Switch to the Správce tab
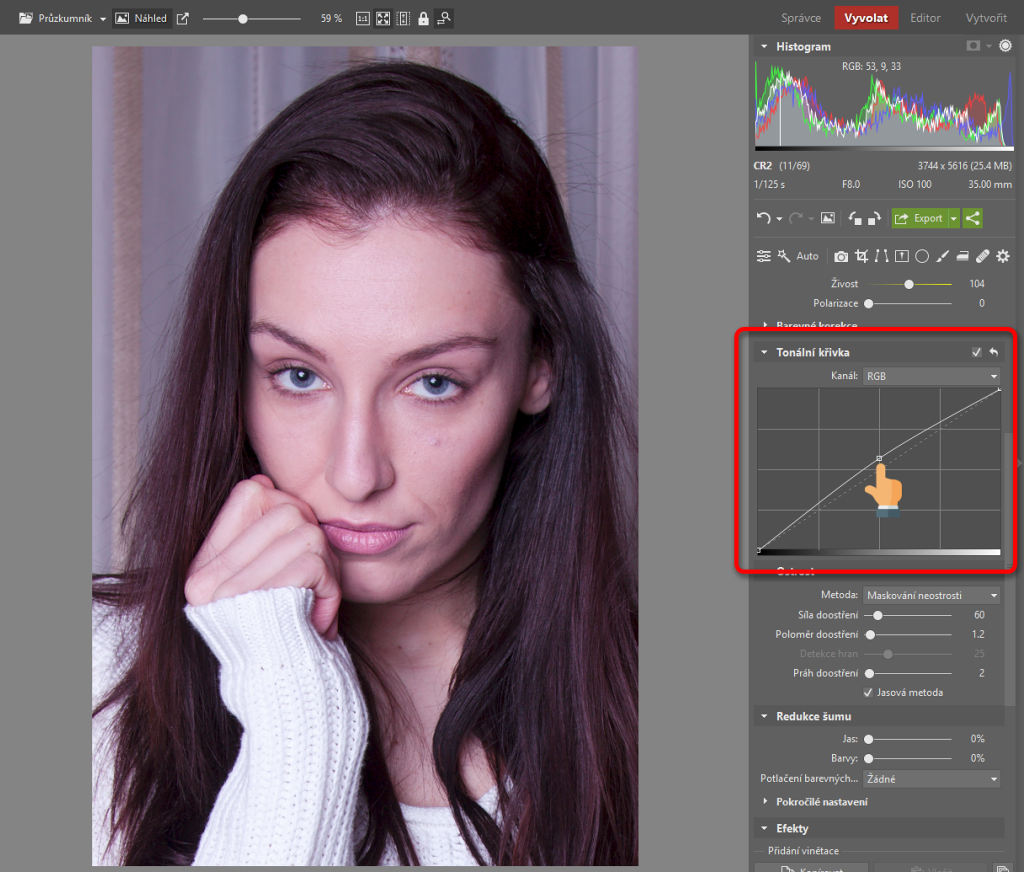Image resolution: width=1024 pixels, height=872 pixels. point(801,18)
